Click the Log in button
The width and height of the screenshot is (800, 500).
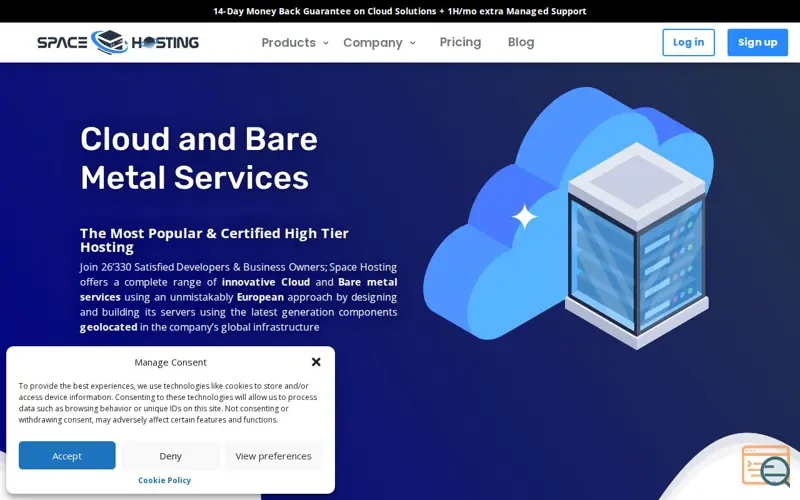[x=688, y=42]
